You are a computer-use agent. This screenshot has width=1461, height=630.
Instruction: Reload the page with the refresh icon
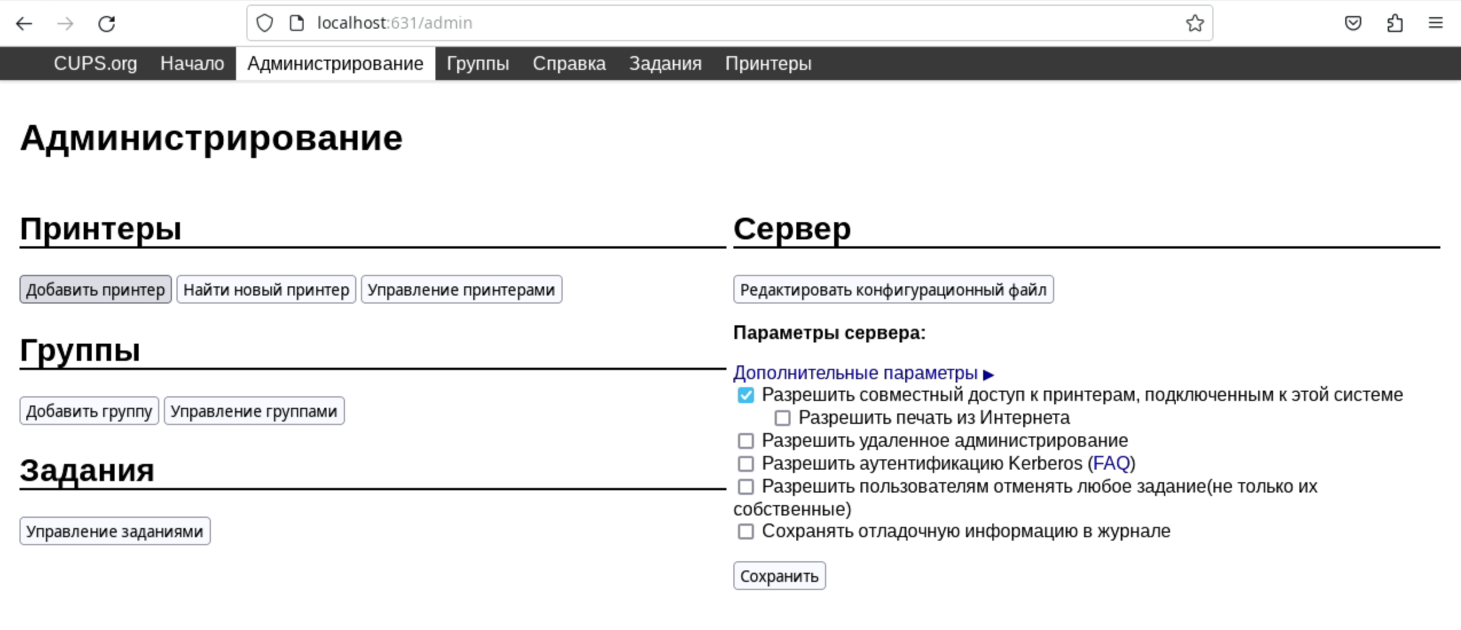107,23
